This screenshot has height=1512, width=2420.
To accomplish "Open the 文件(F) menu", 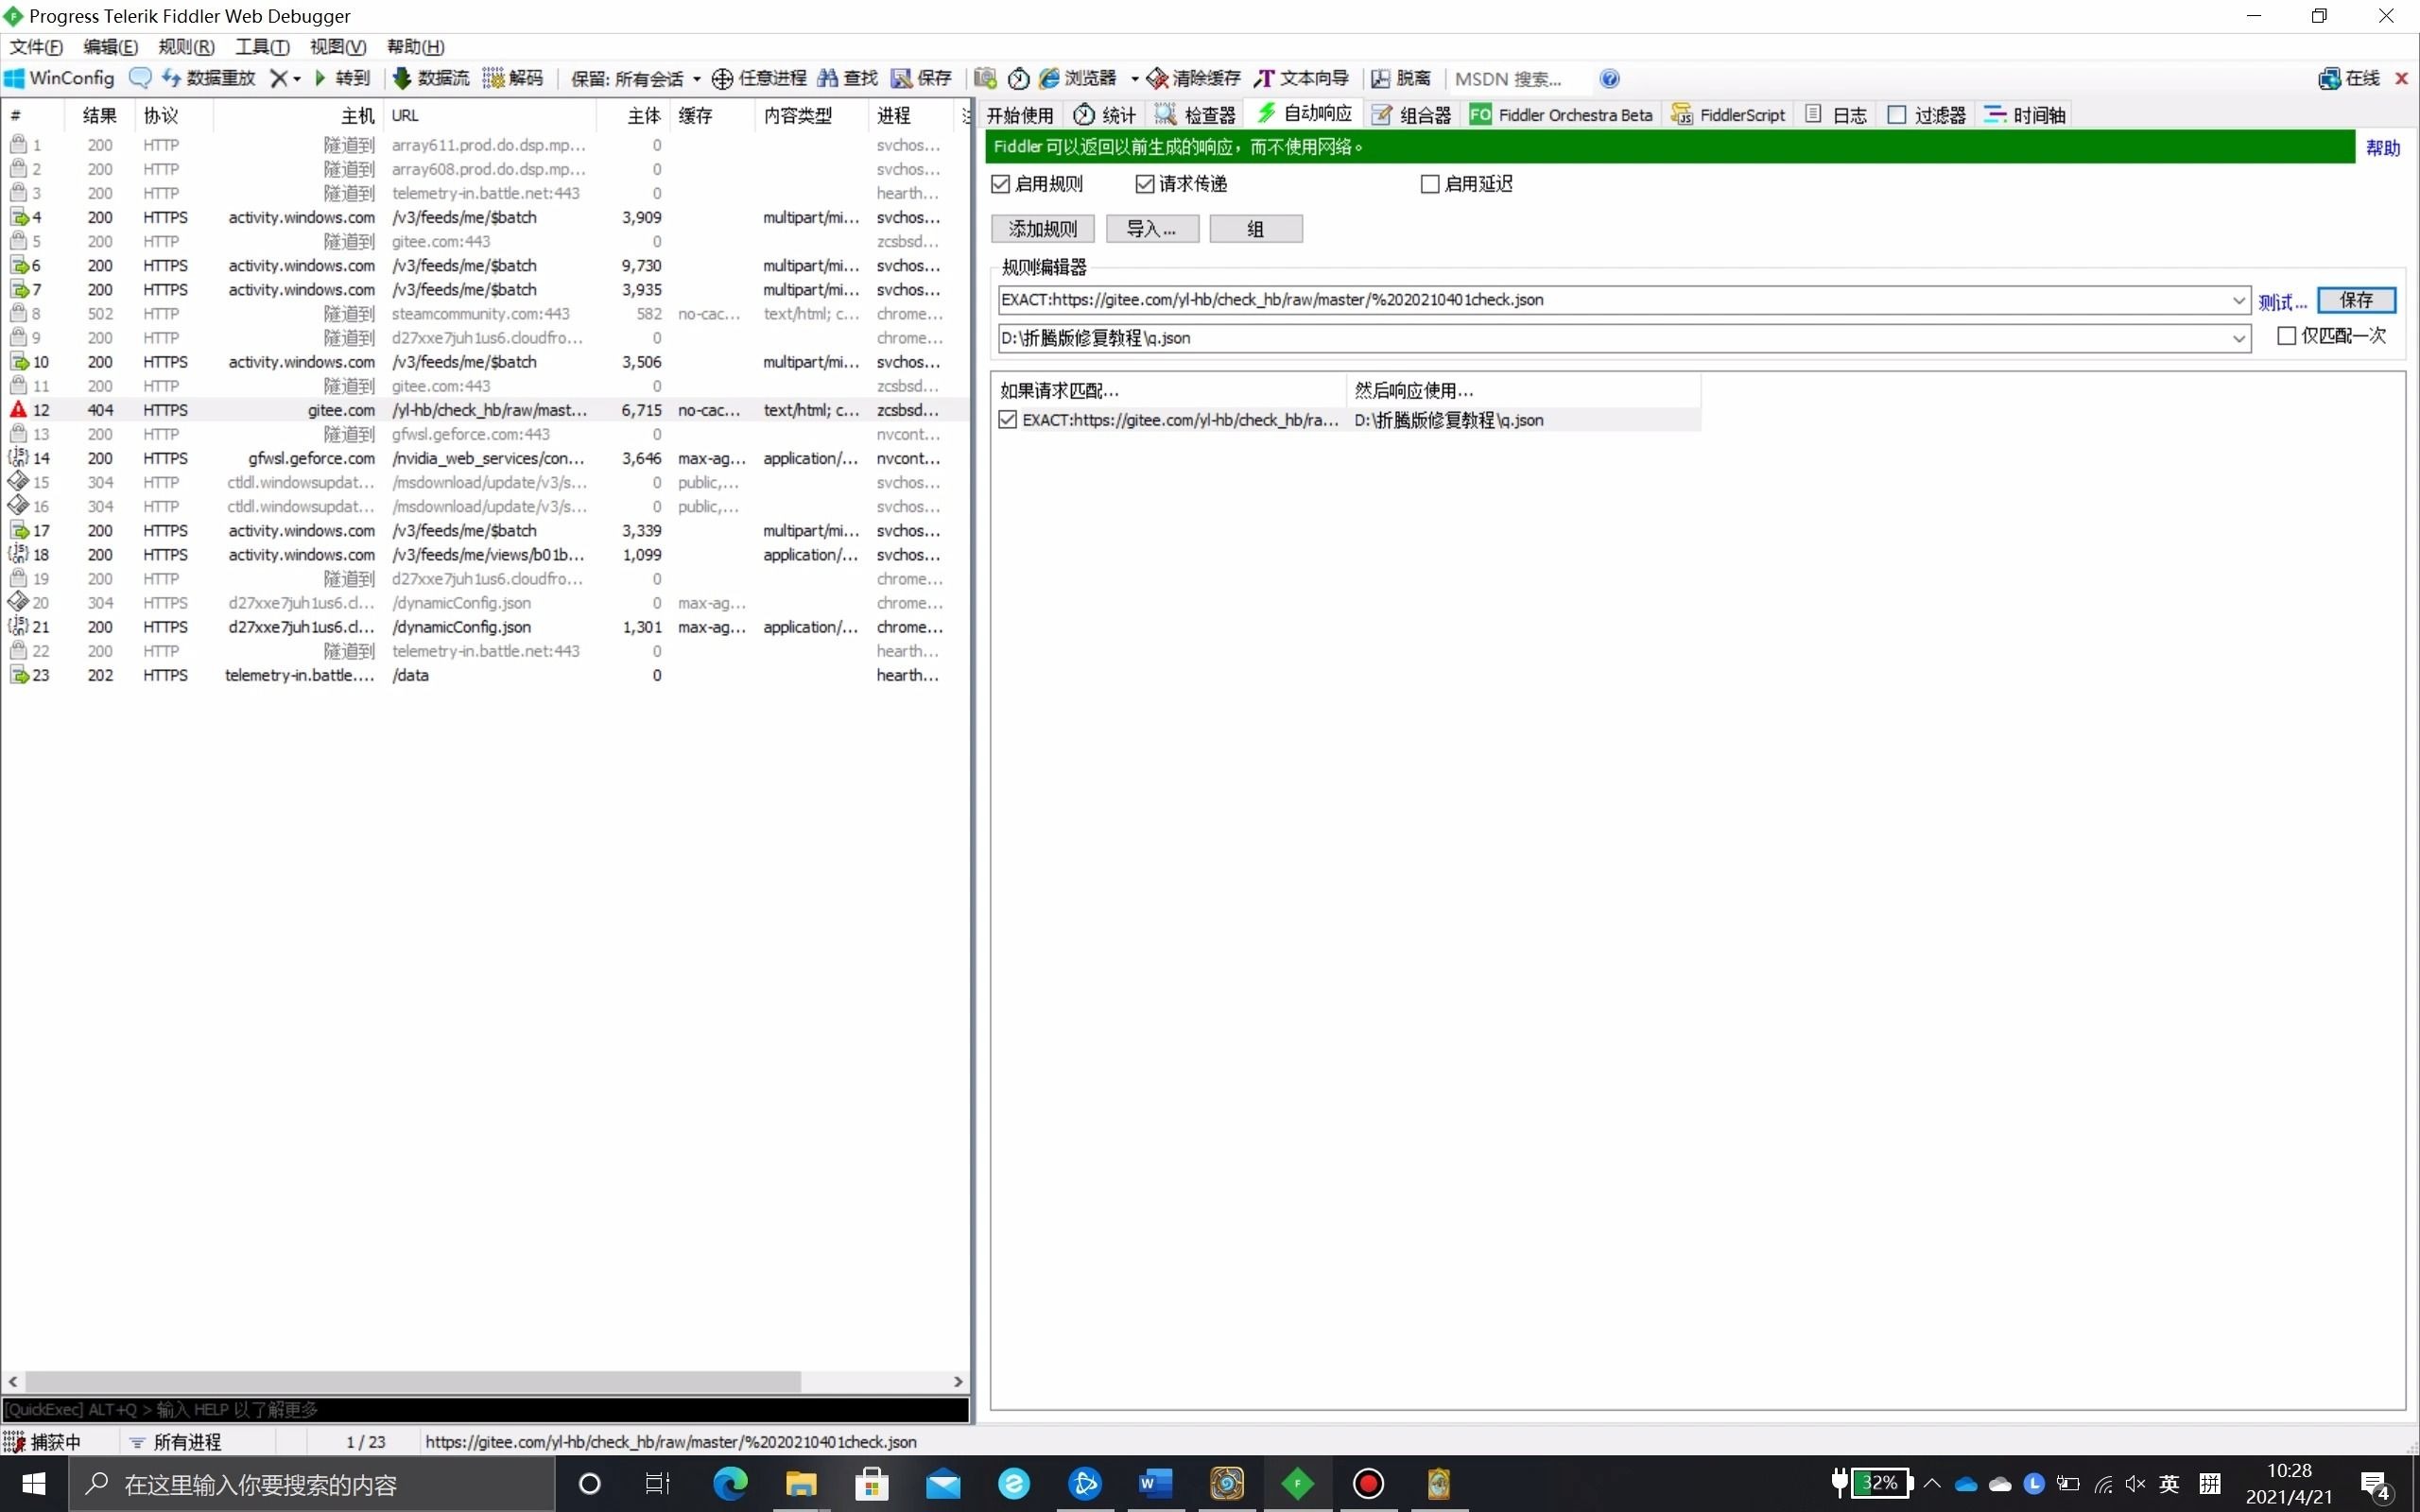I will point(36,47).
